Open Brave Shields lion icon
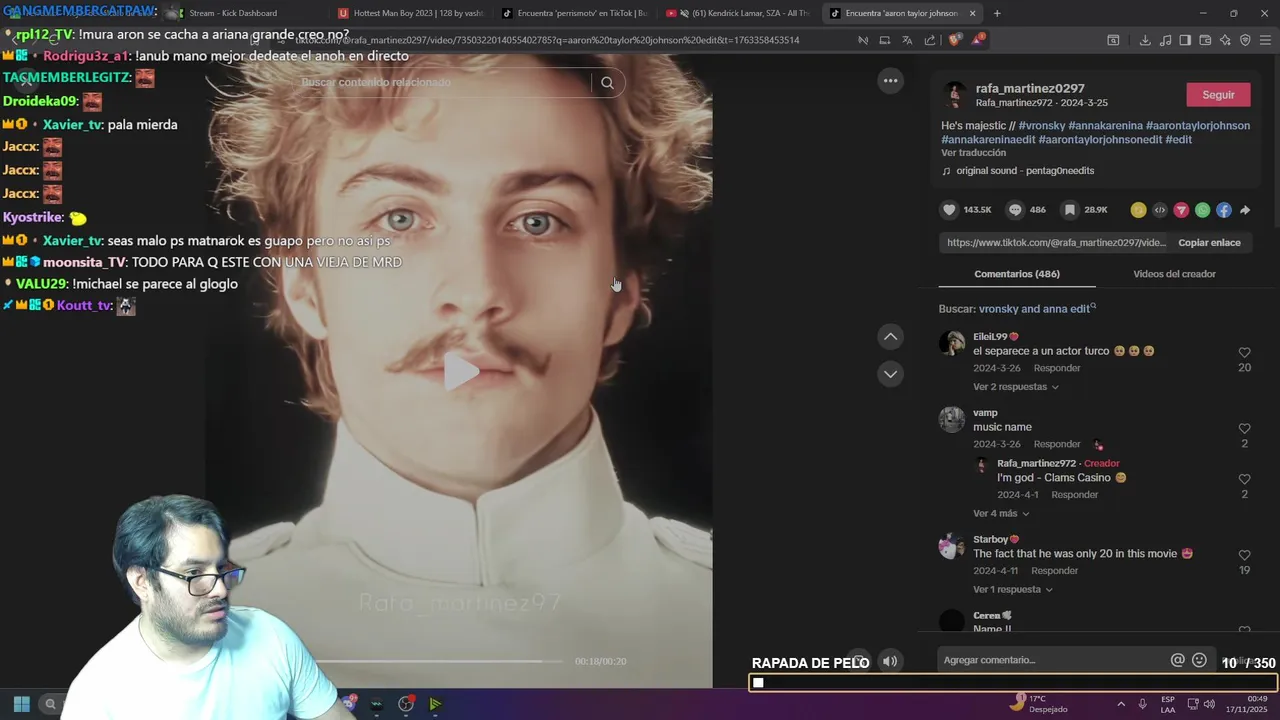Viewport: 1280px width, 720px height. click(955, 40)
